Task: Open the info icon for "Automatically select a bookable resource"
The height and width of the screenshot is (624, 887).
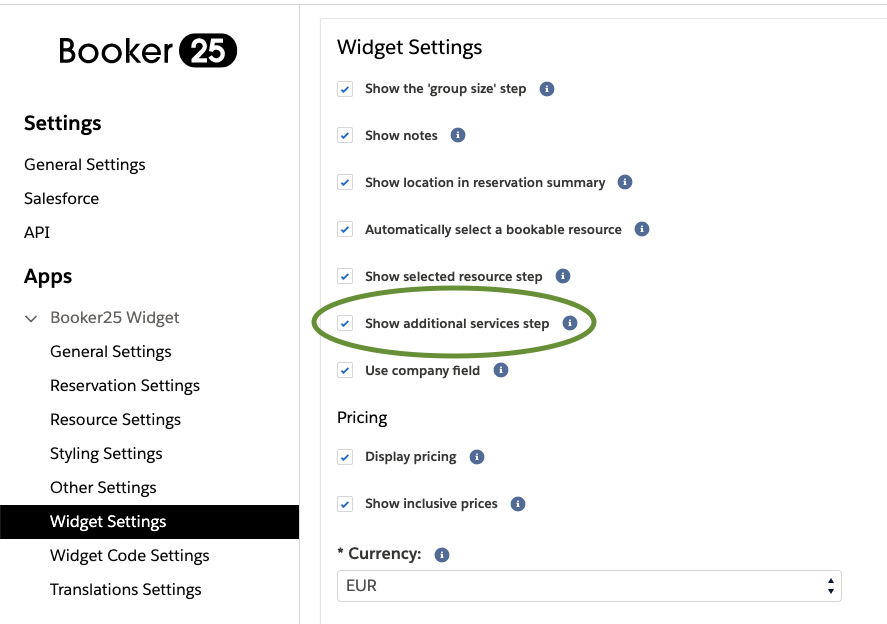Action: (641, 229)
